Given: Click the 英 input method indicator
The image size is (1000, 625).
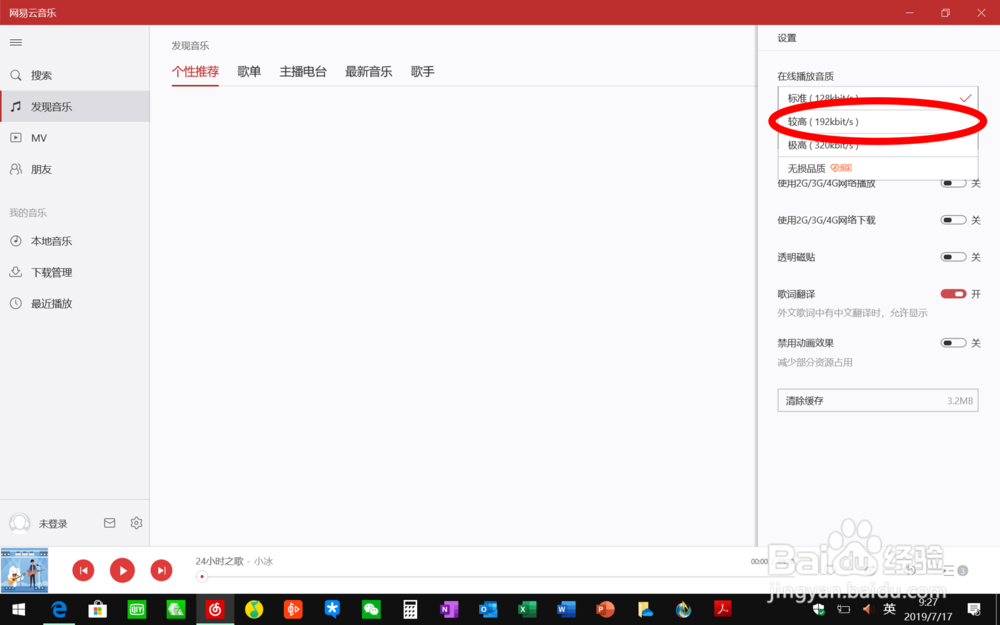Looking at the screenshot, I should [889, 610].
